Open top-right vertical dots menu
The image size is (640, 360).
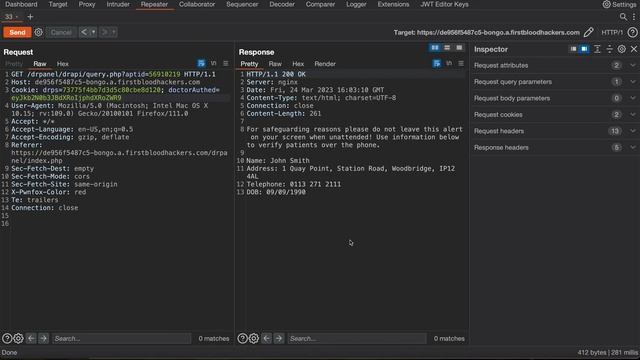point(633,17)
